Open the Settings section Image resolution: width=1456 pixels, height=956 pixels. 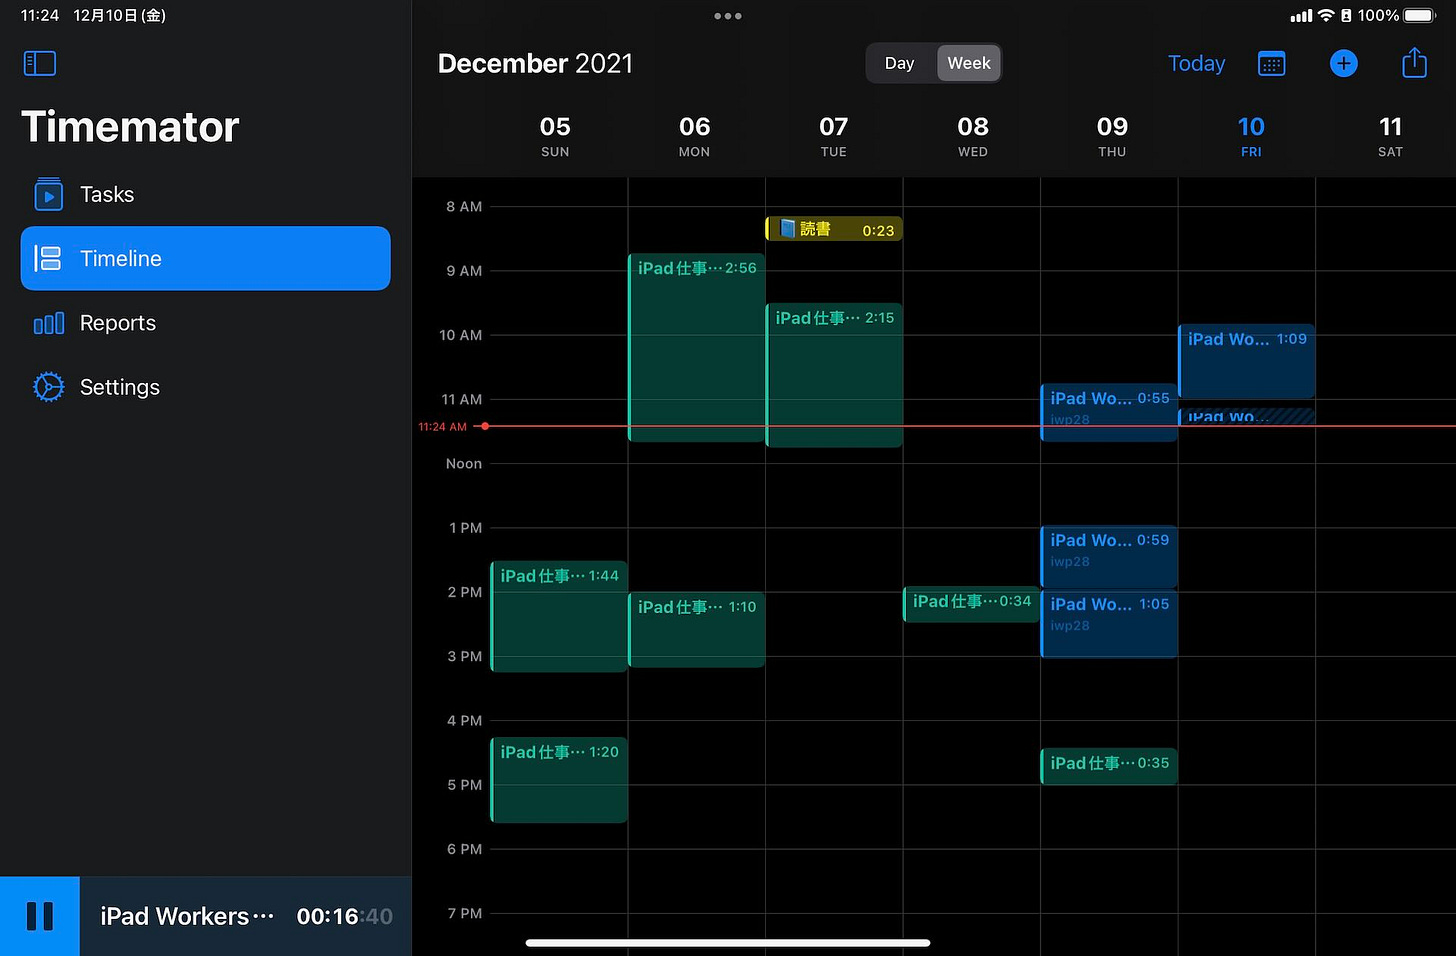point(205,387)
